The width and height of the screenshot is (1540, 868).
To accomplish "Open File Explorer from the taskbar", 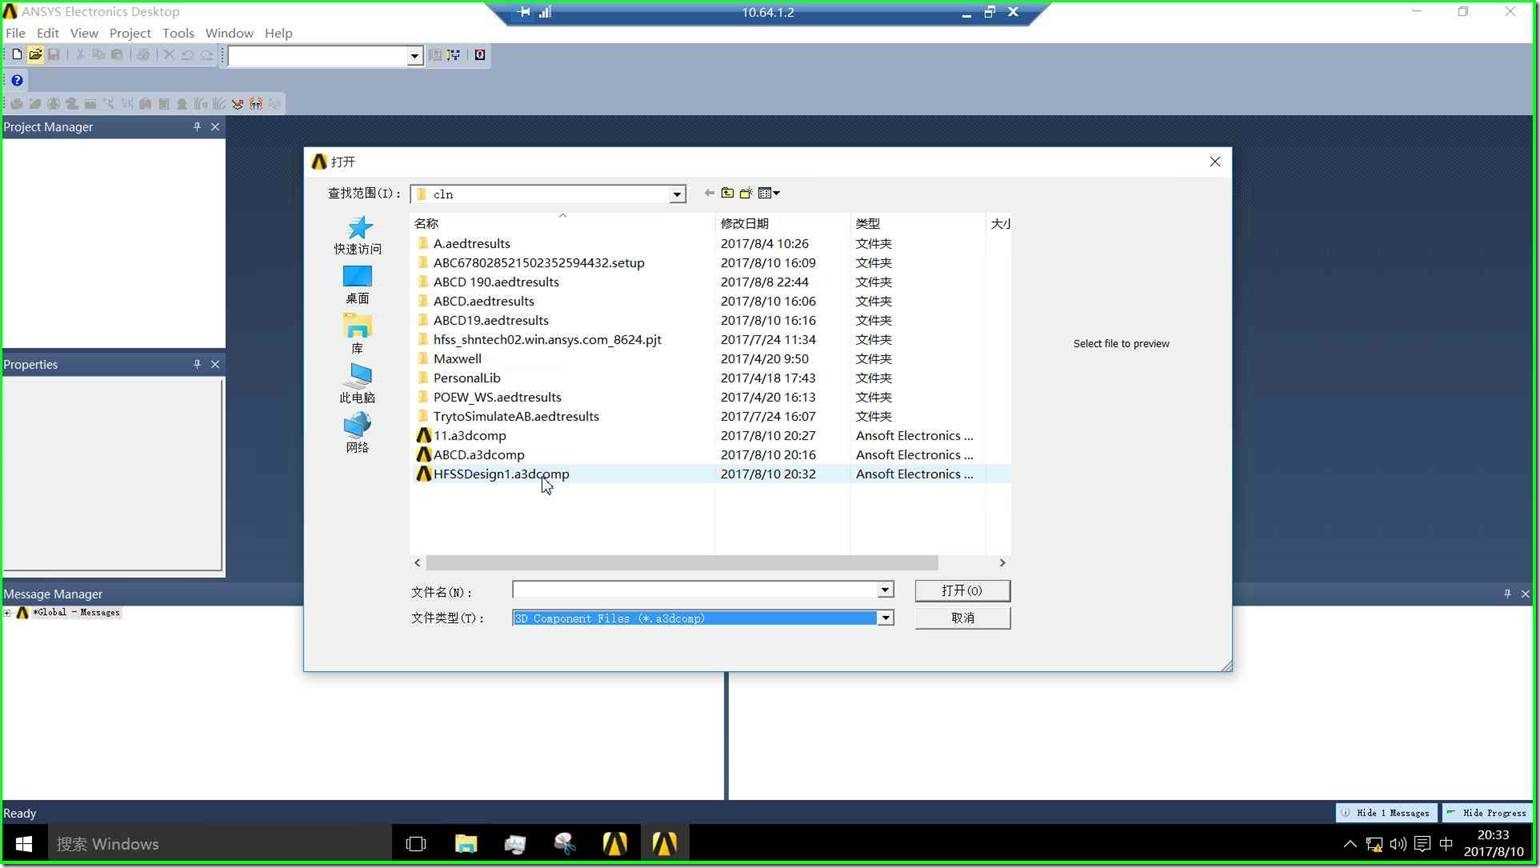I will pos(466,844).
